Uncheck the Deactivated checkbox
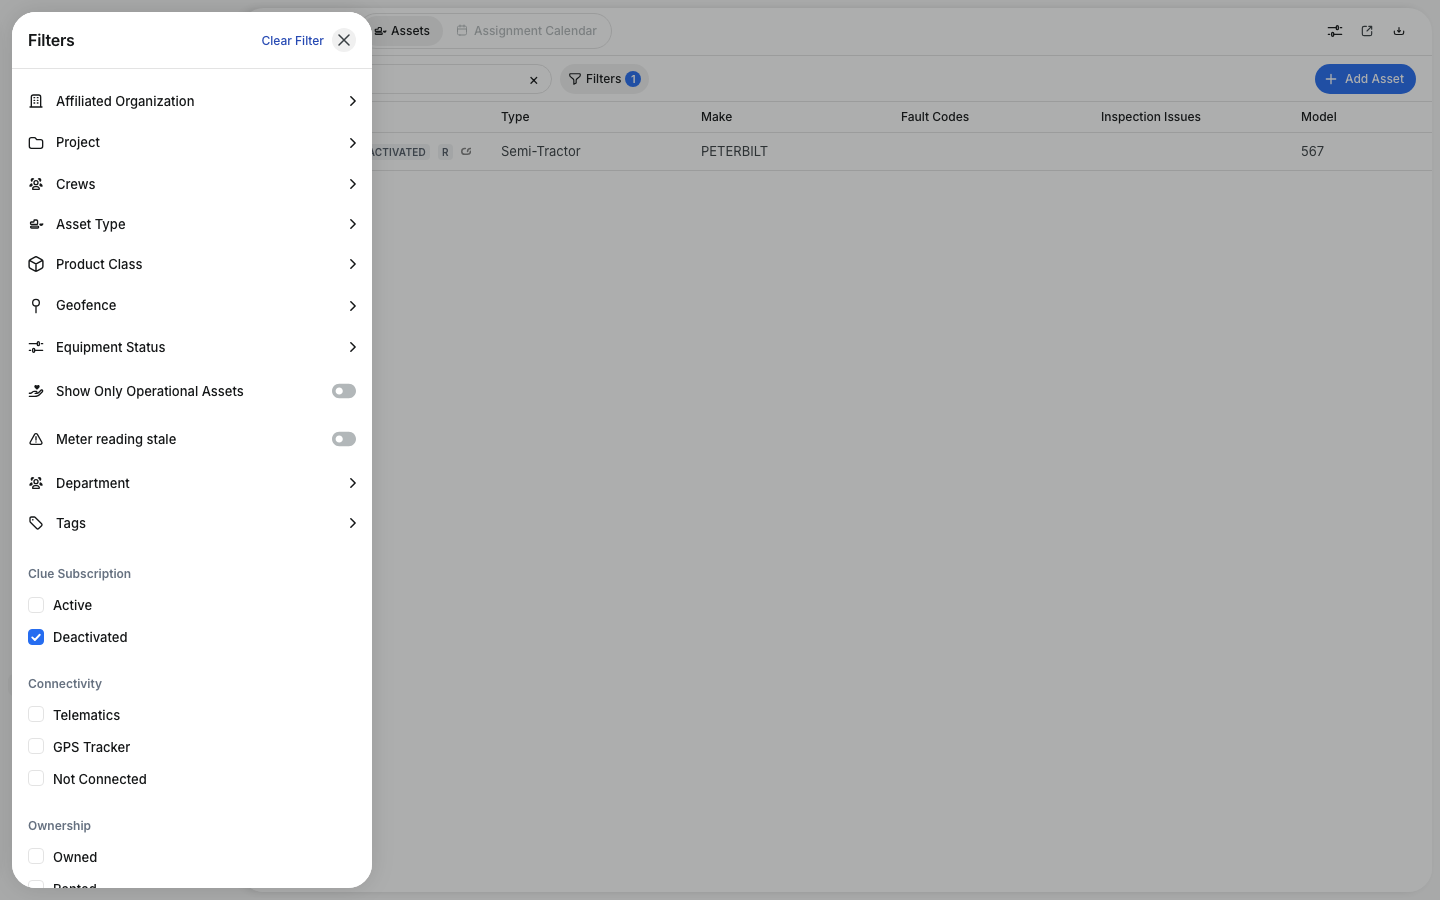 click(x=36, y=637)
